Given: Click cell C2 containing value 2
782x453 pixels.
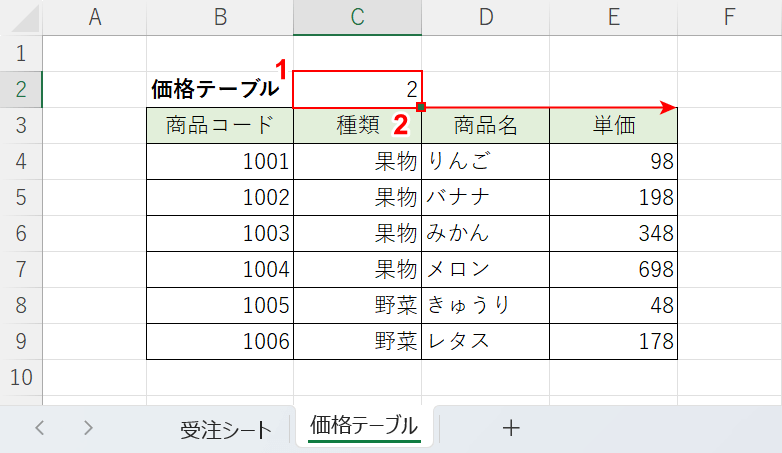Looking at the screenshot, I should [357, 89].
